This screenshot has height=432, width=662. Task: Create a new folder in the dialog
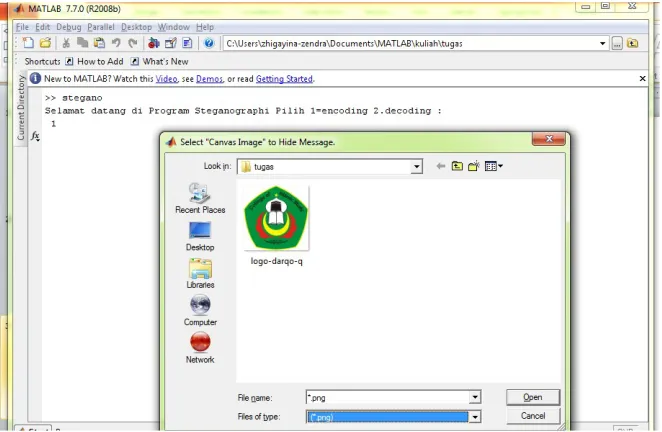click(x=474, y=166)
